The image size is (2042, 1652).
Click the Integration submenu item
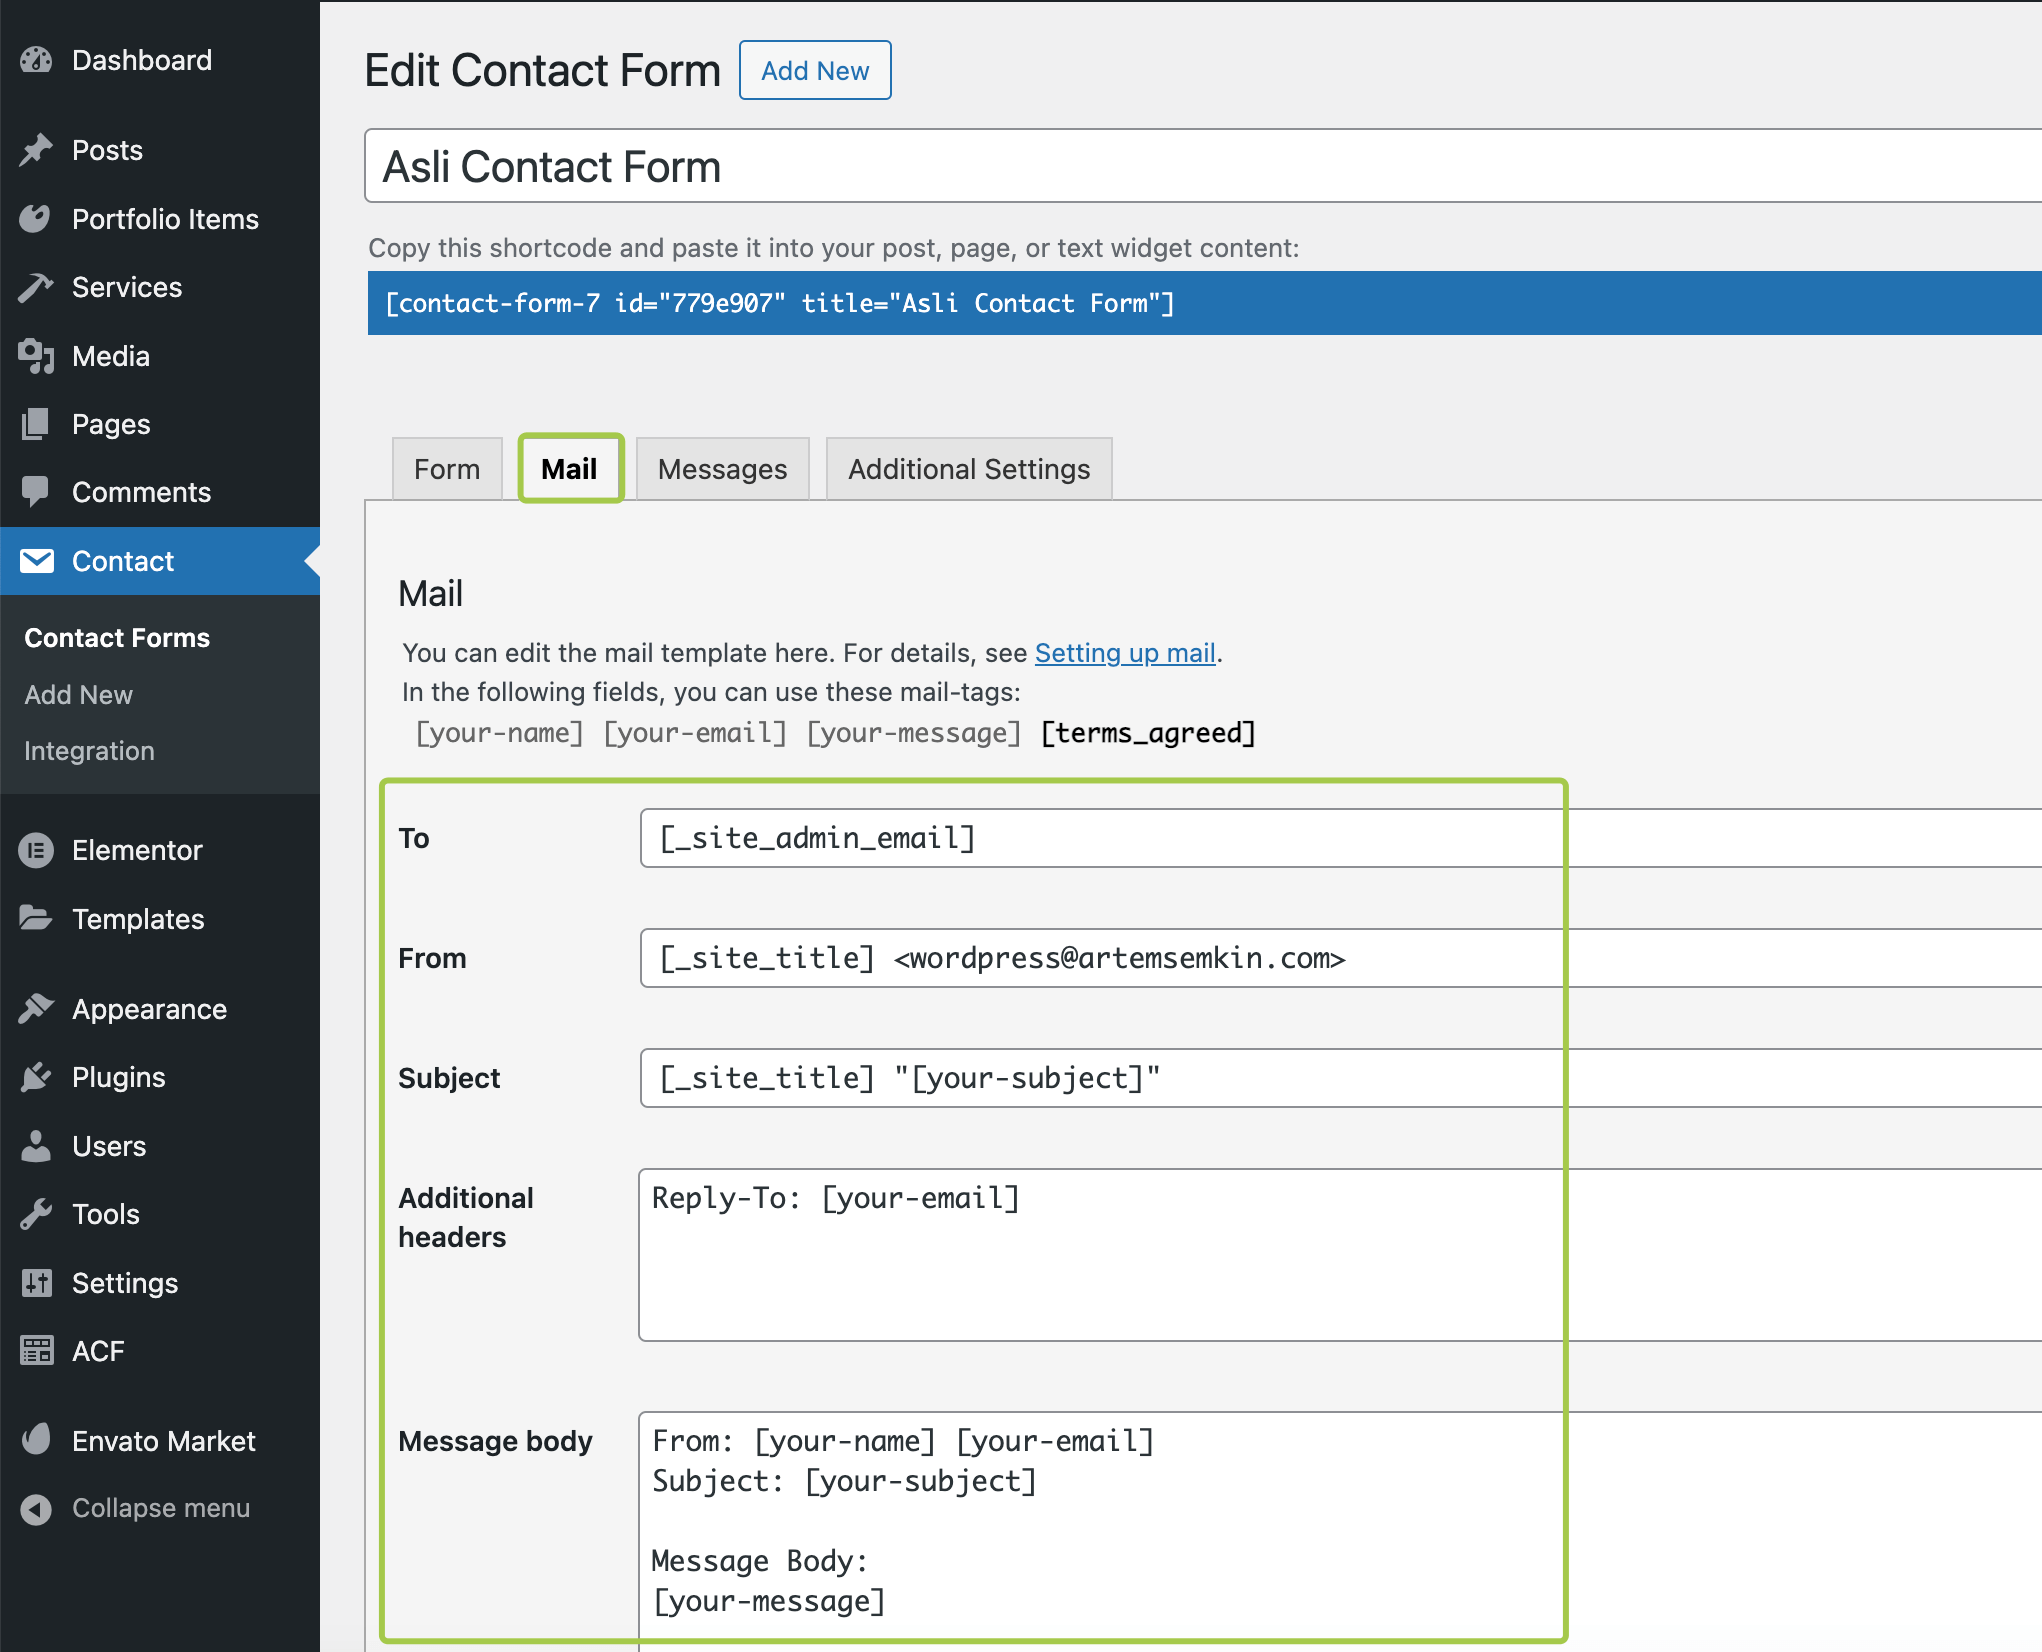point(89,751)
